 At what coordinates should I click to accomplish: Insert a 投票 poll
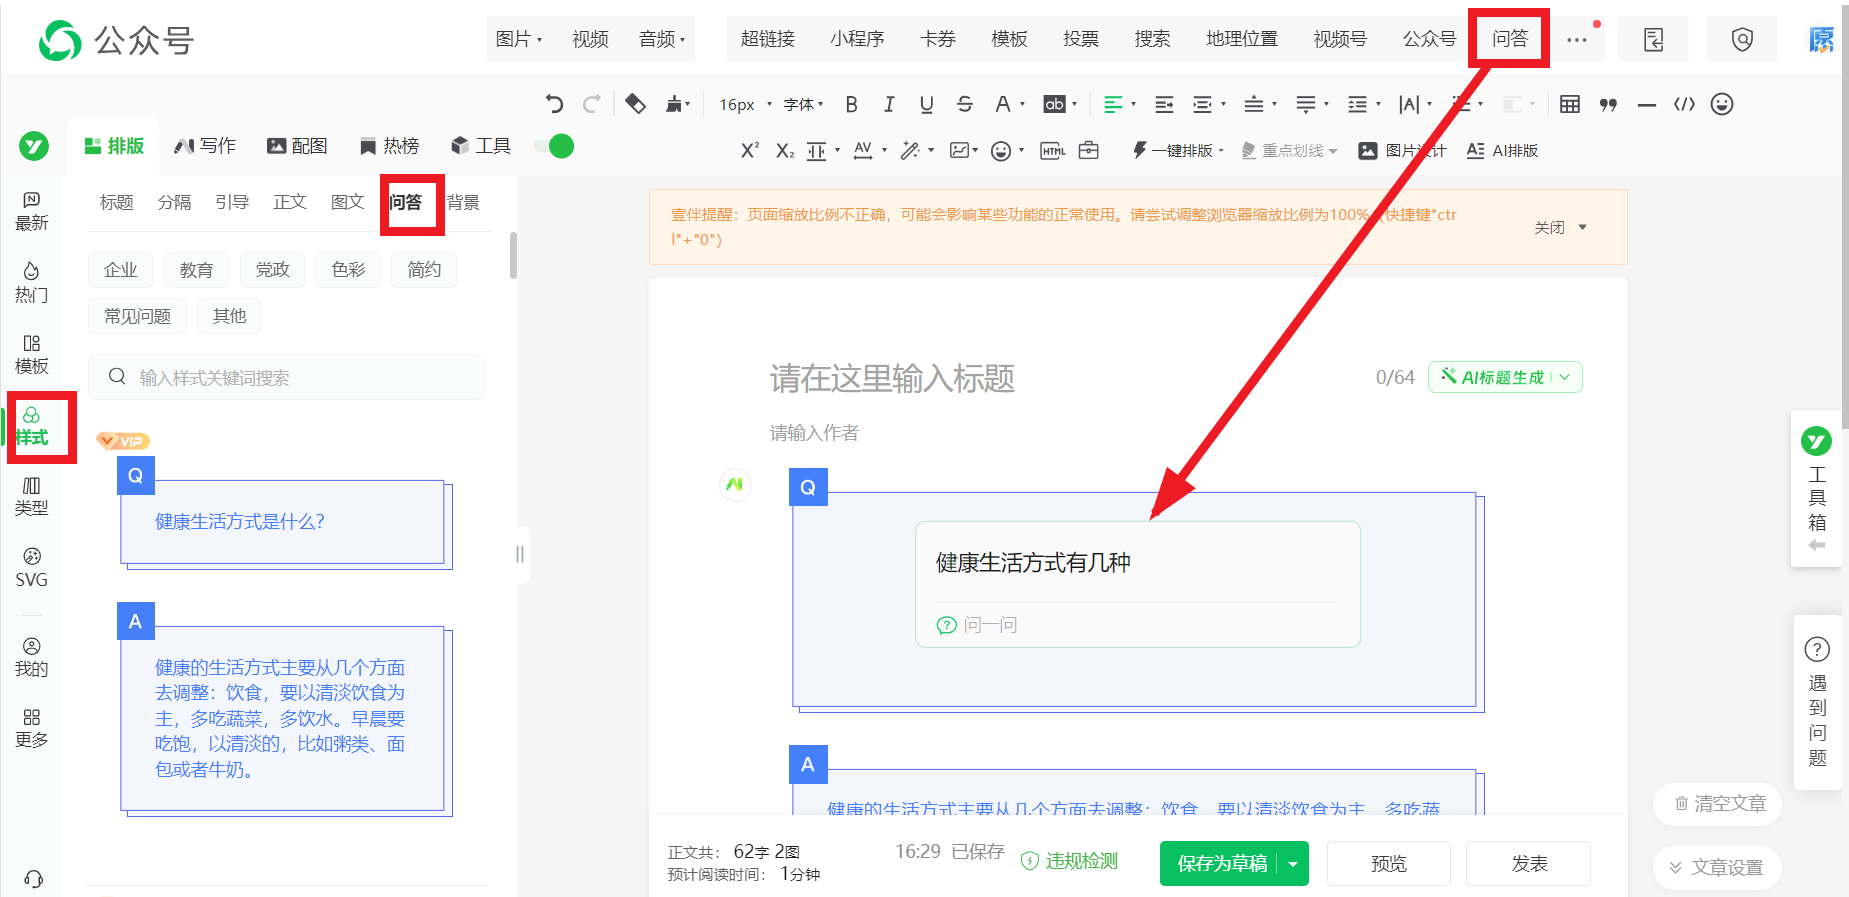pos(1080,39)
